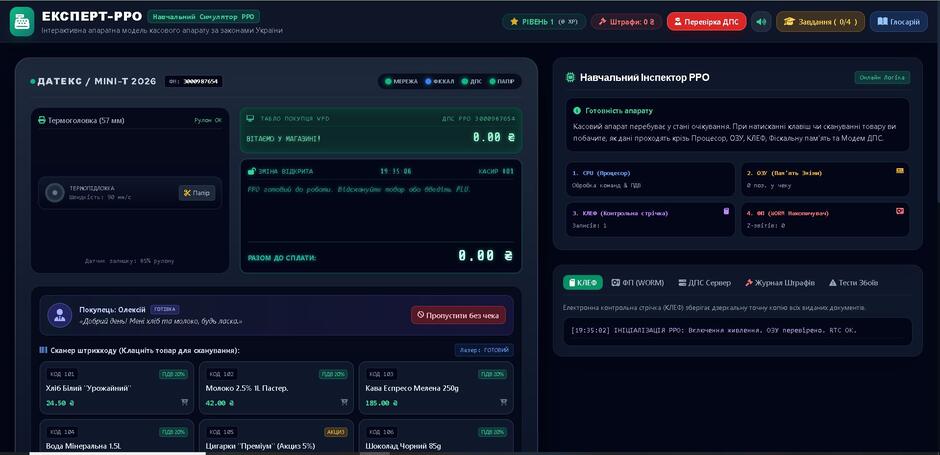Click the ФП (WORM Накопичувач) component card
This screenshot has height=455, width=940.
click(825, 219)
